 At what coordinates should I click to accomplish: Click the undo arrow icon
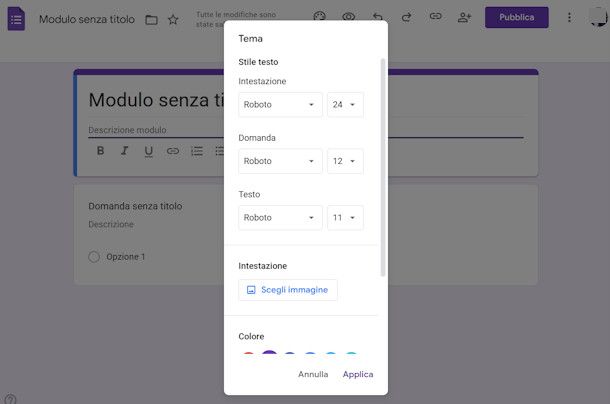pos(377,17)
